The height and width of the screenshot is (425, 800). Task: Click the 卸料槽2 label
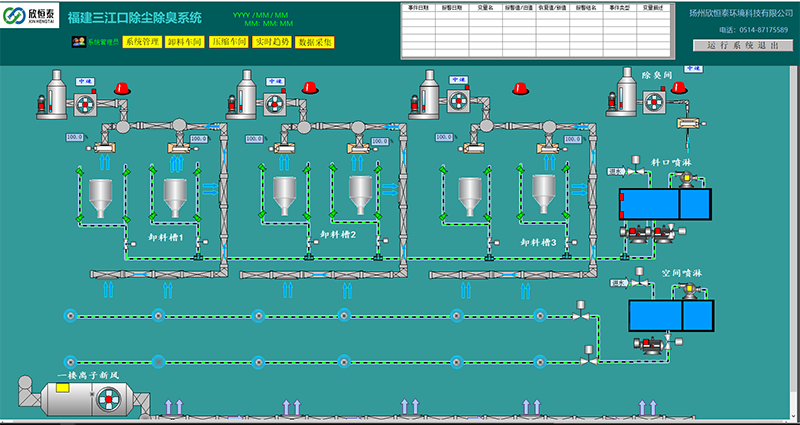tap(338, 235)
